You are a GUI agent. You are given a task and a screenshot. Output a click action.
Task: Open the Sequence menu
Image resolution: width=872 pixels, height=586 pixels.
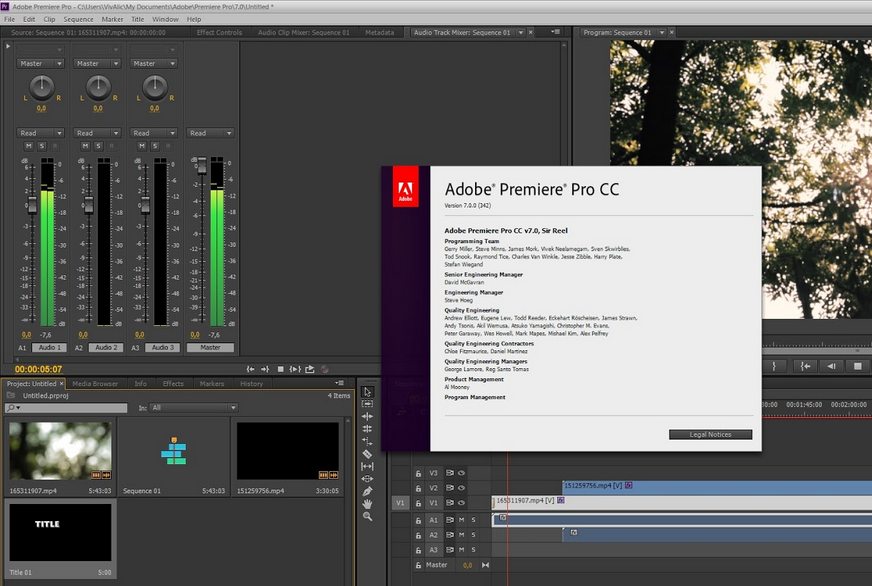click(x=78, y=19)
